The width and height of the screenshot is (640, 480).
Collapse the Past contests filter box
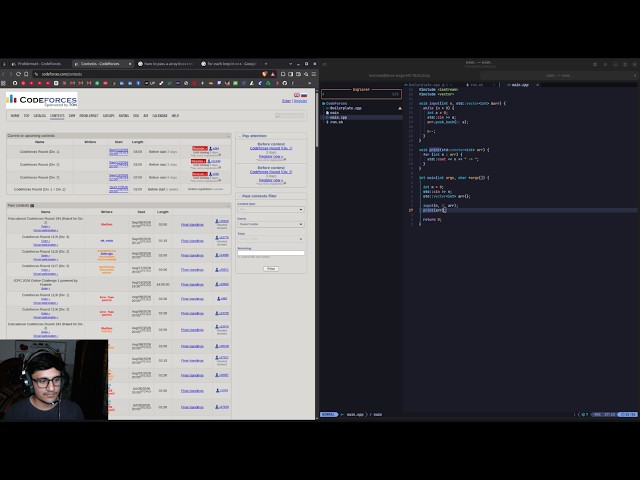coord(240,196)
